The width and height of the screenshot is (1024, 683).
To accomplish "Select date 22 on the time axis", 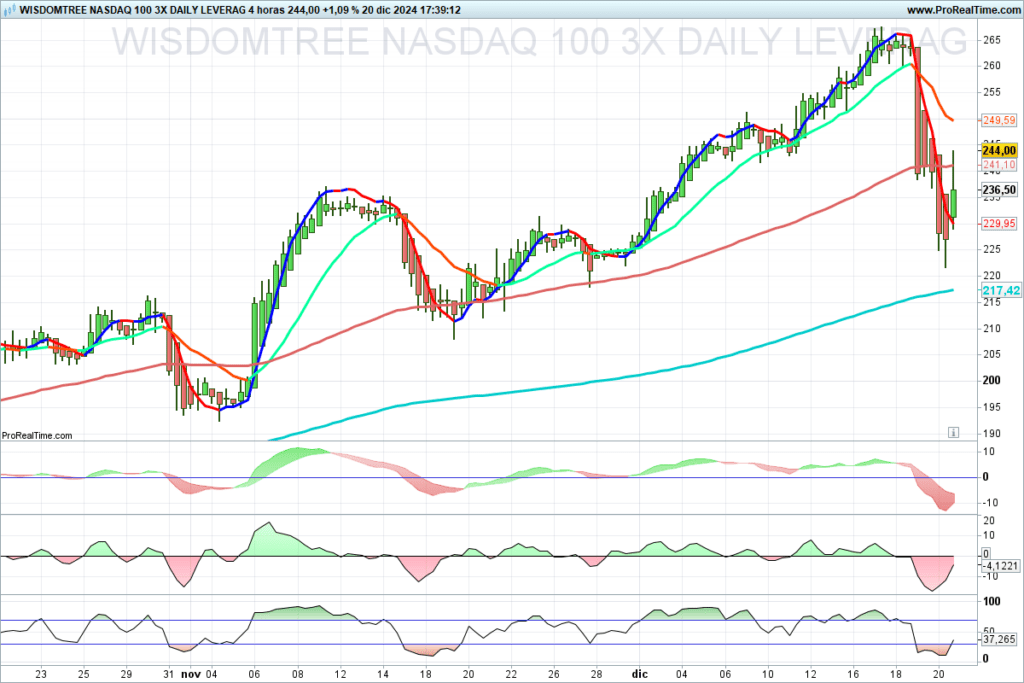I will click(x=511, y=674).
